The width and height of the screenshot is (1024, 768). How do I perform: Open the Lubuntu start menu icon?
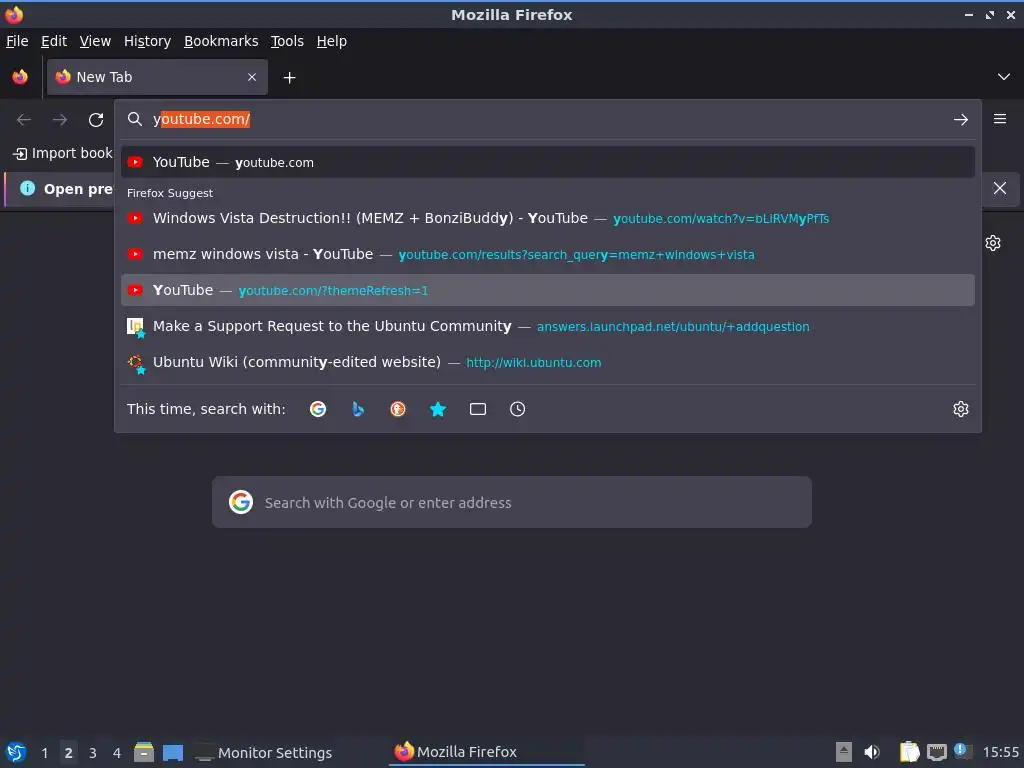pyautogui.click(x=16, y=752)
